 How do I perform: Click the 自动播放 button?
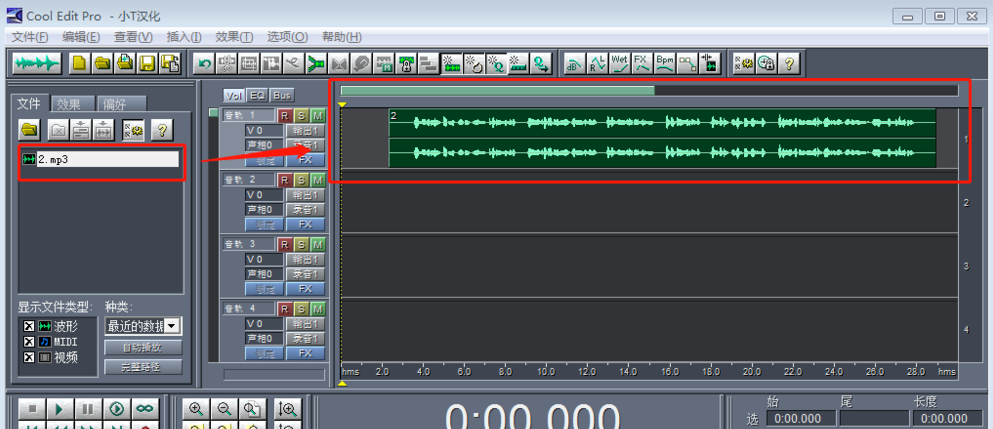(143, 347)
